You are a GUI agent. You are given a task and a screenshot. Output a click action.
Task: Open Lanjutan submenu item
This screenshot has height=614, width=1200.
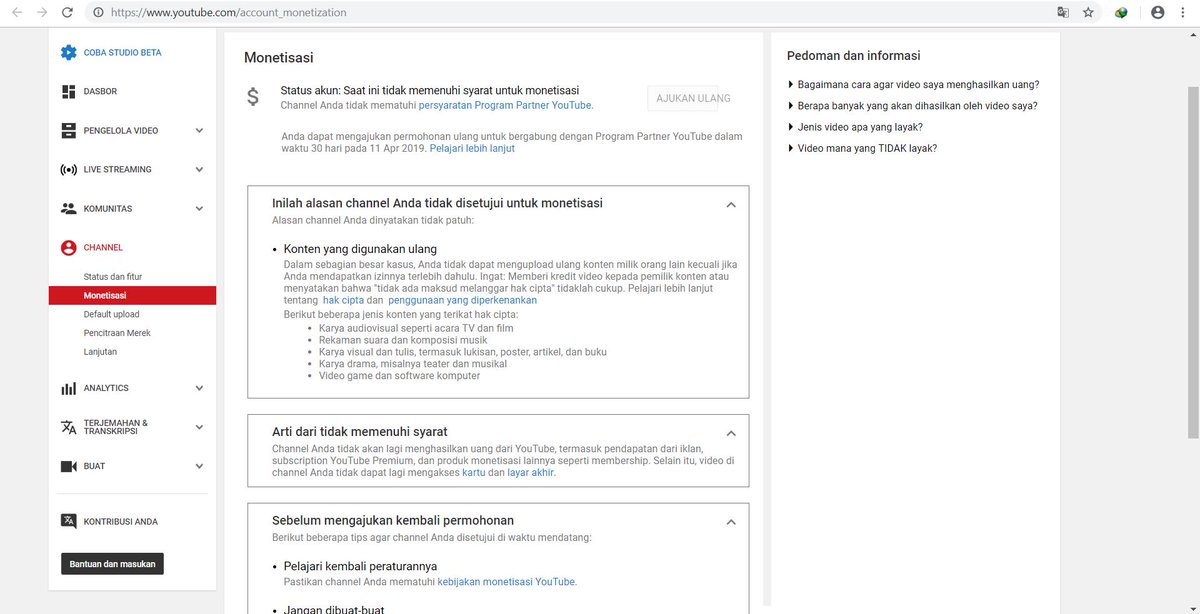(x=100, y=352)
